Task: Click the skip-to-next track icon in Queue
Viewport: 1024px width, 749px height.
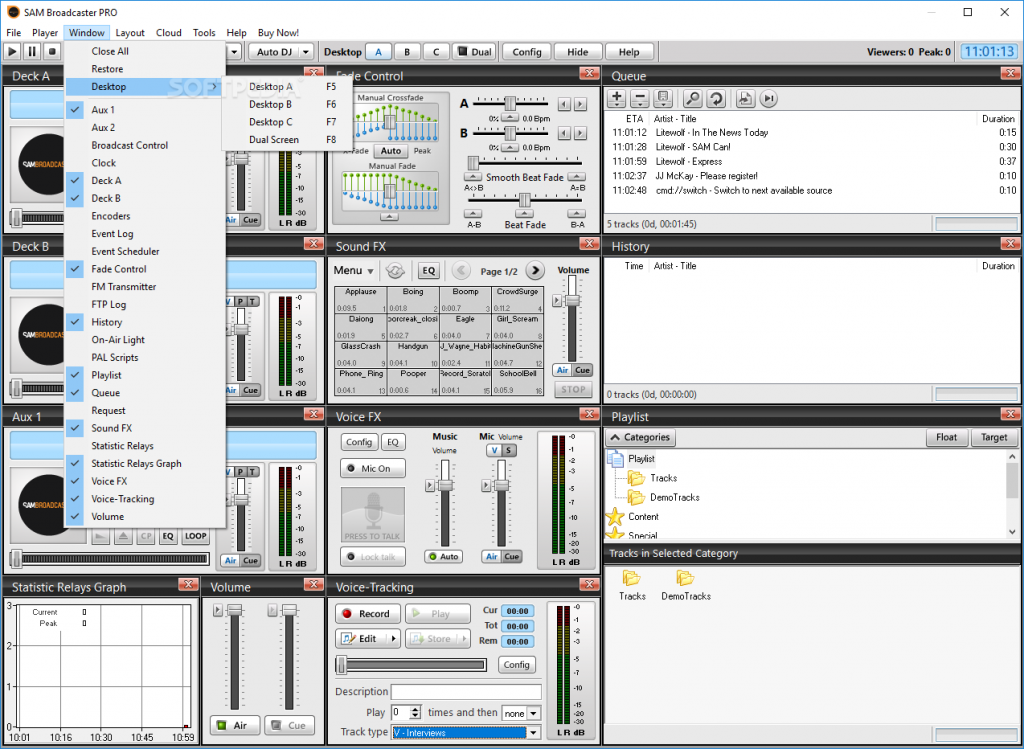Action: click(769, 99)
